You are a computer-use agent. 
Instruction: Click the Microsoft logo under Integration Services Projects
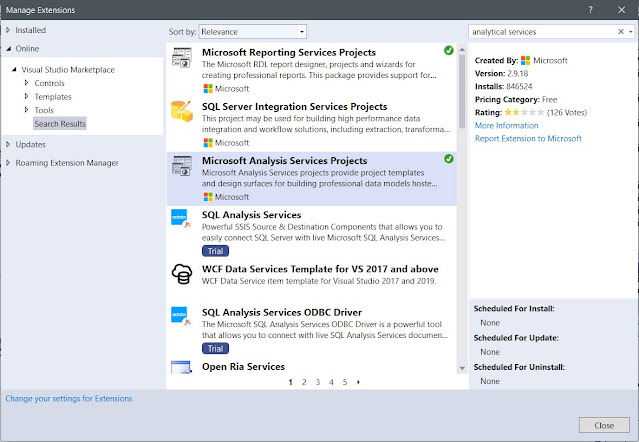208,143
